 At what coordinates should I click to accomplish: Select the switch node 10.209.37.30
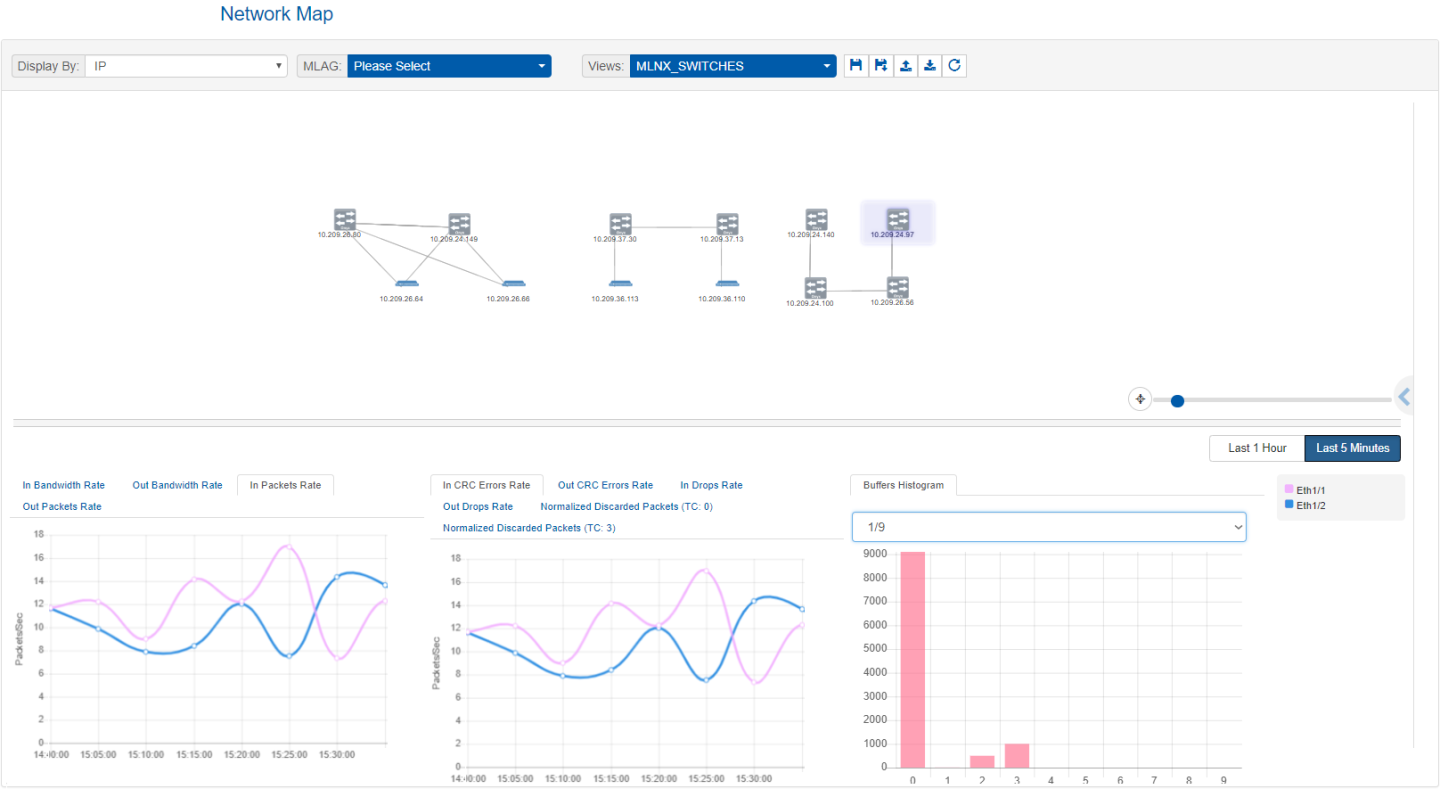[620, 224]
